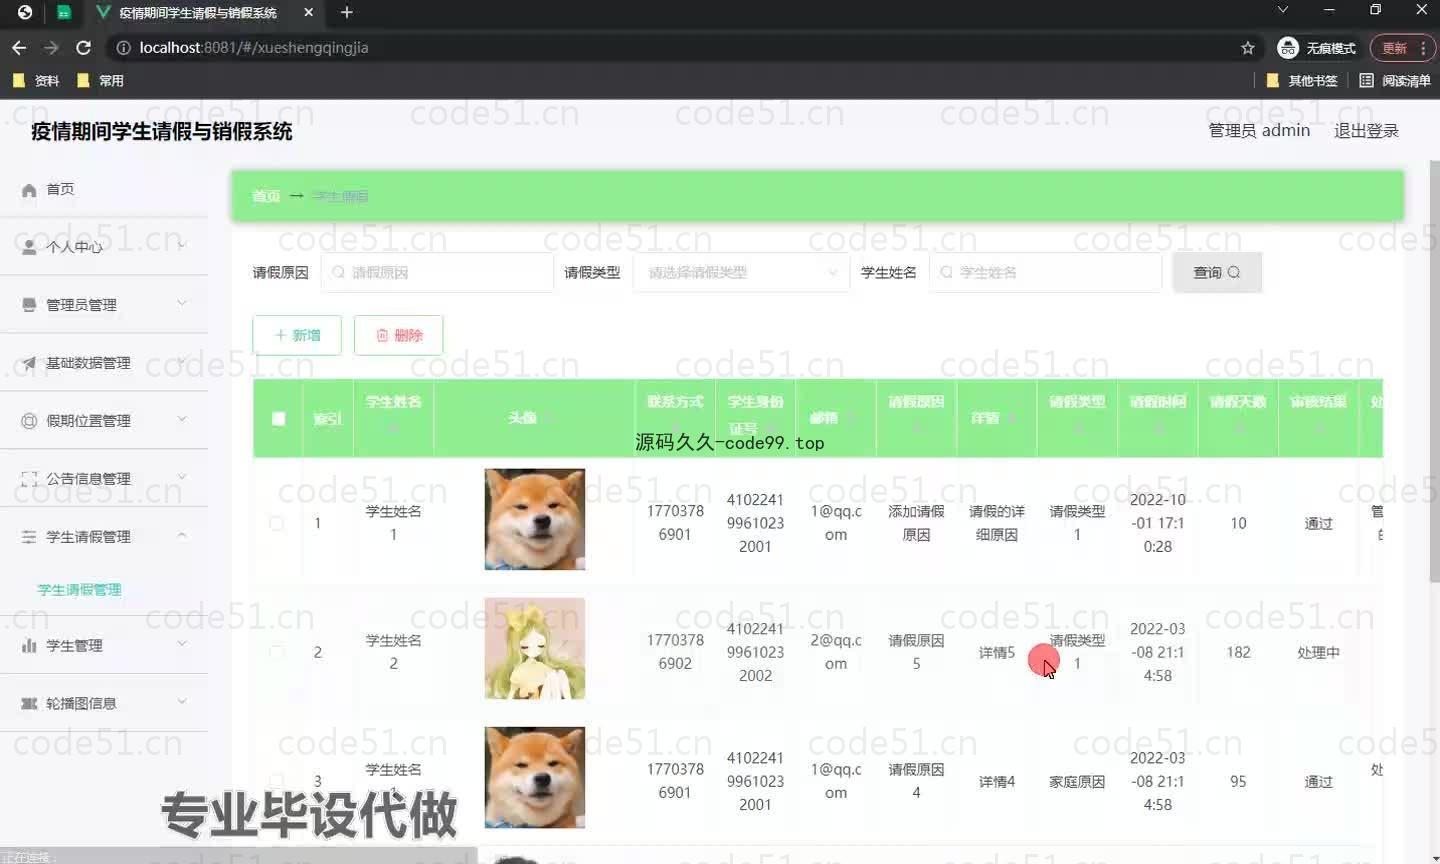Click the paper plane icon beside 基础数据管理
The height and width of the screenshot is (864, 1440).
[x=29, y=363]
